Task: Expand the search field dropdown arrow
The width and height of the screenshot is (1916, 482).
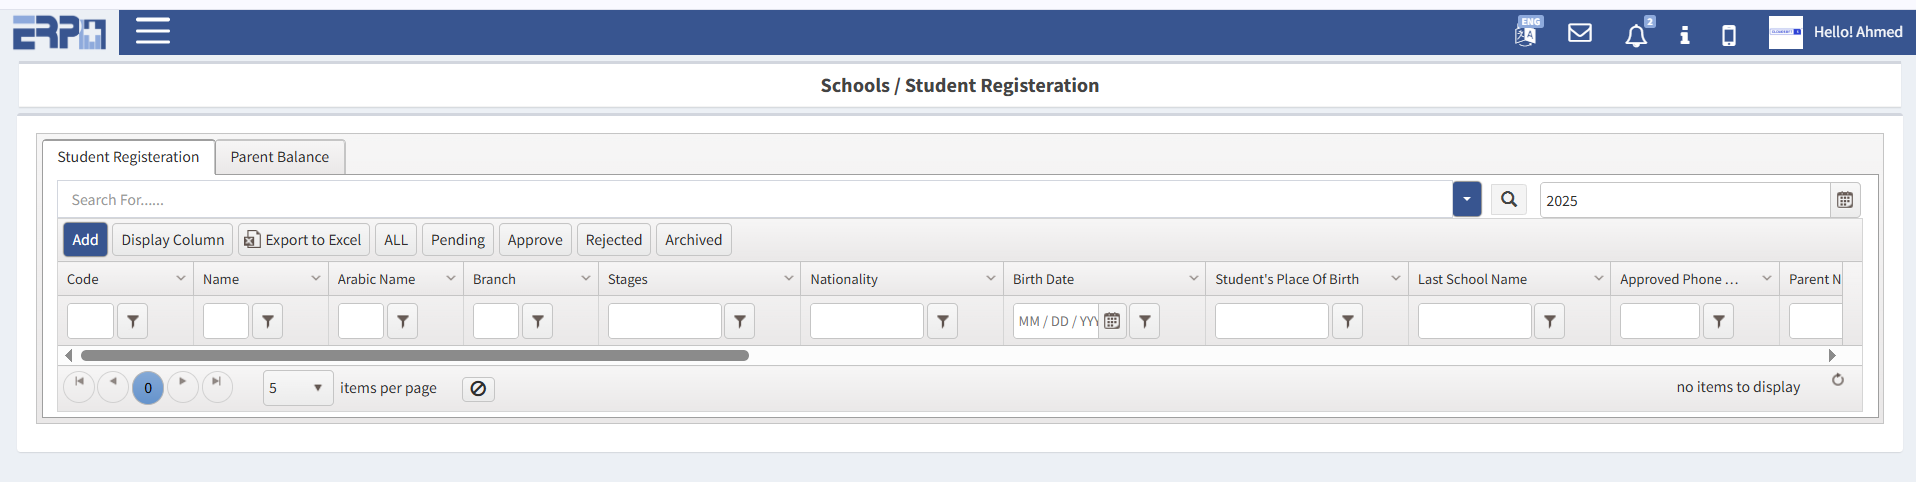Action: coord(1466,200)
